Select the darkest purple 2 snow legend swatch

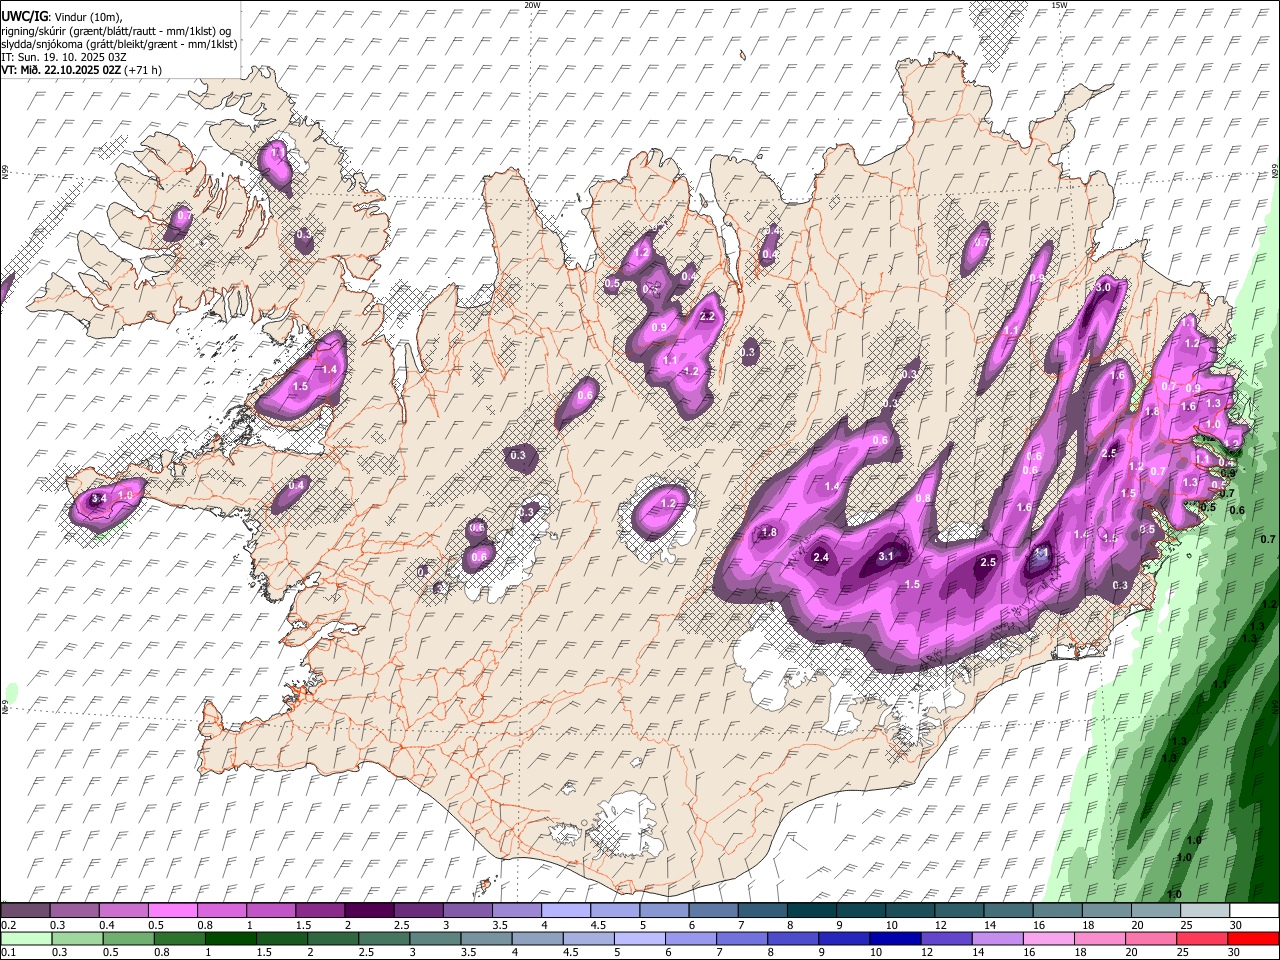pyautogui.click(x=369, y=911)
